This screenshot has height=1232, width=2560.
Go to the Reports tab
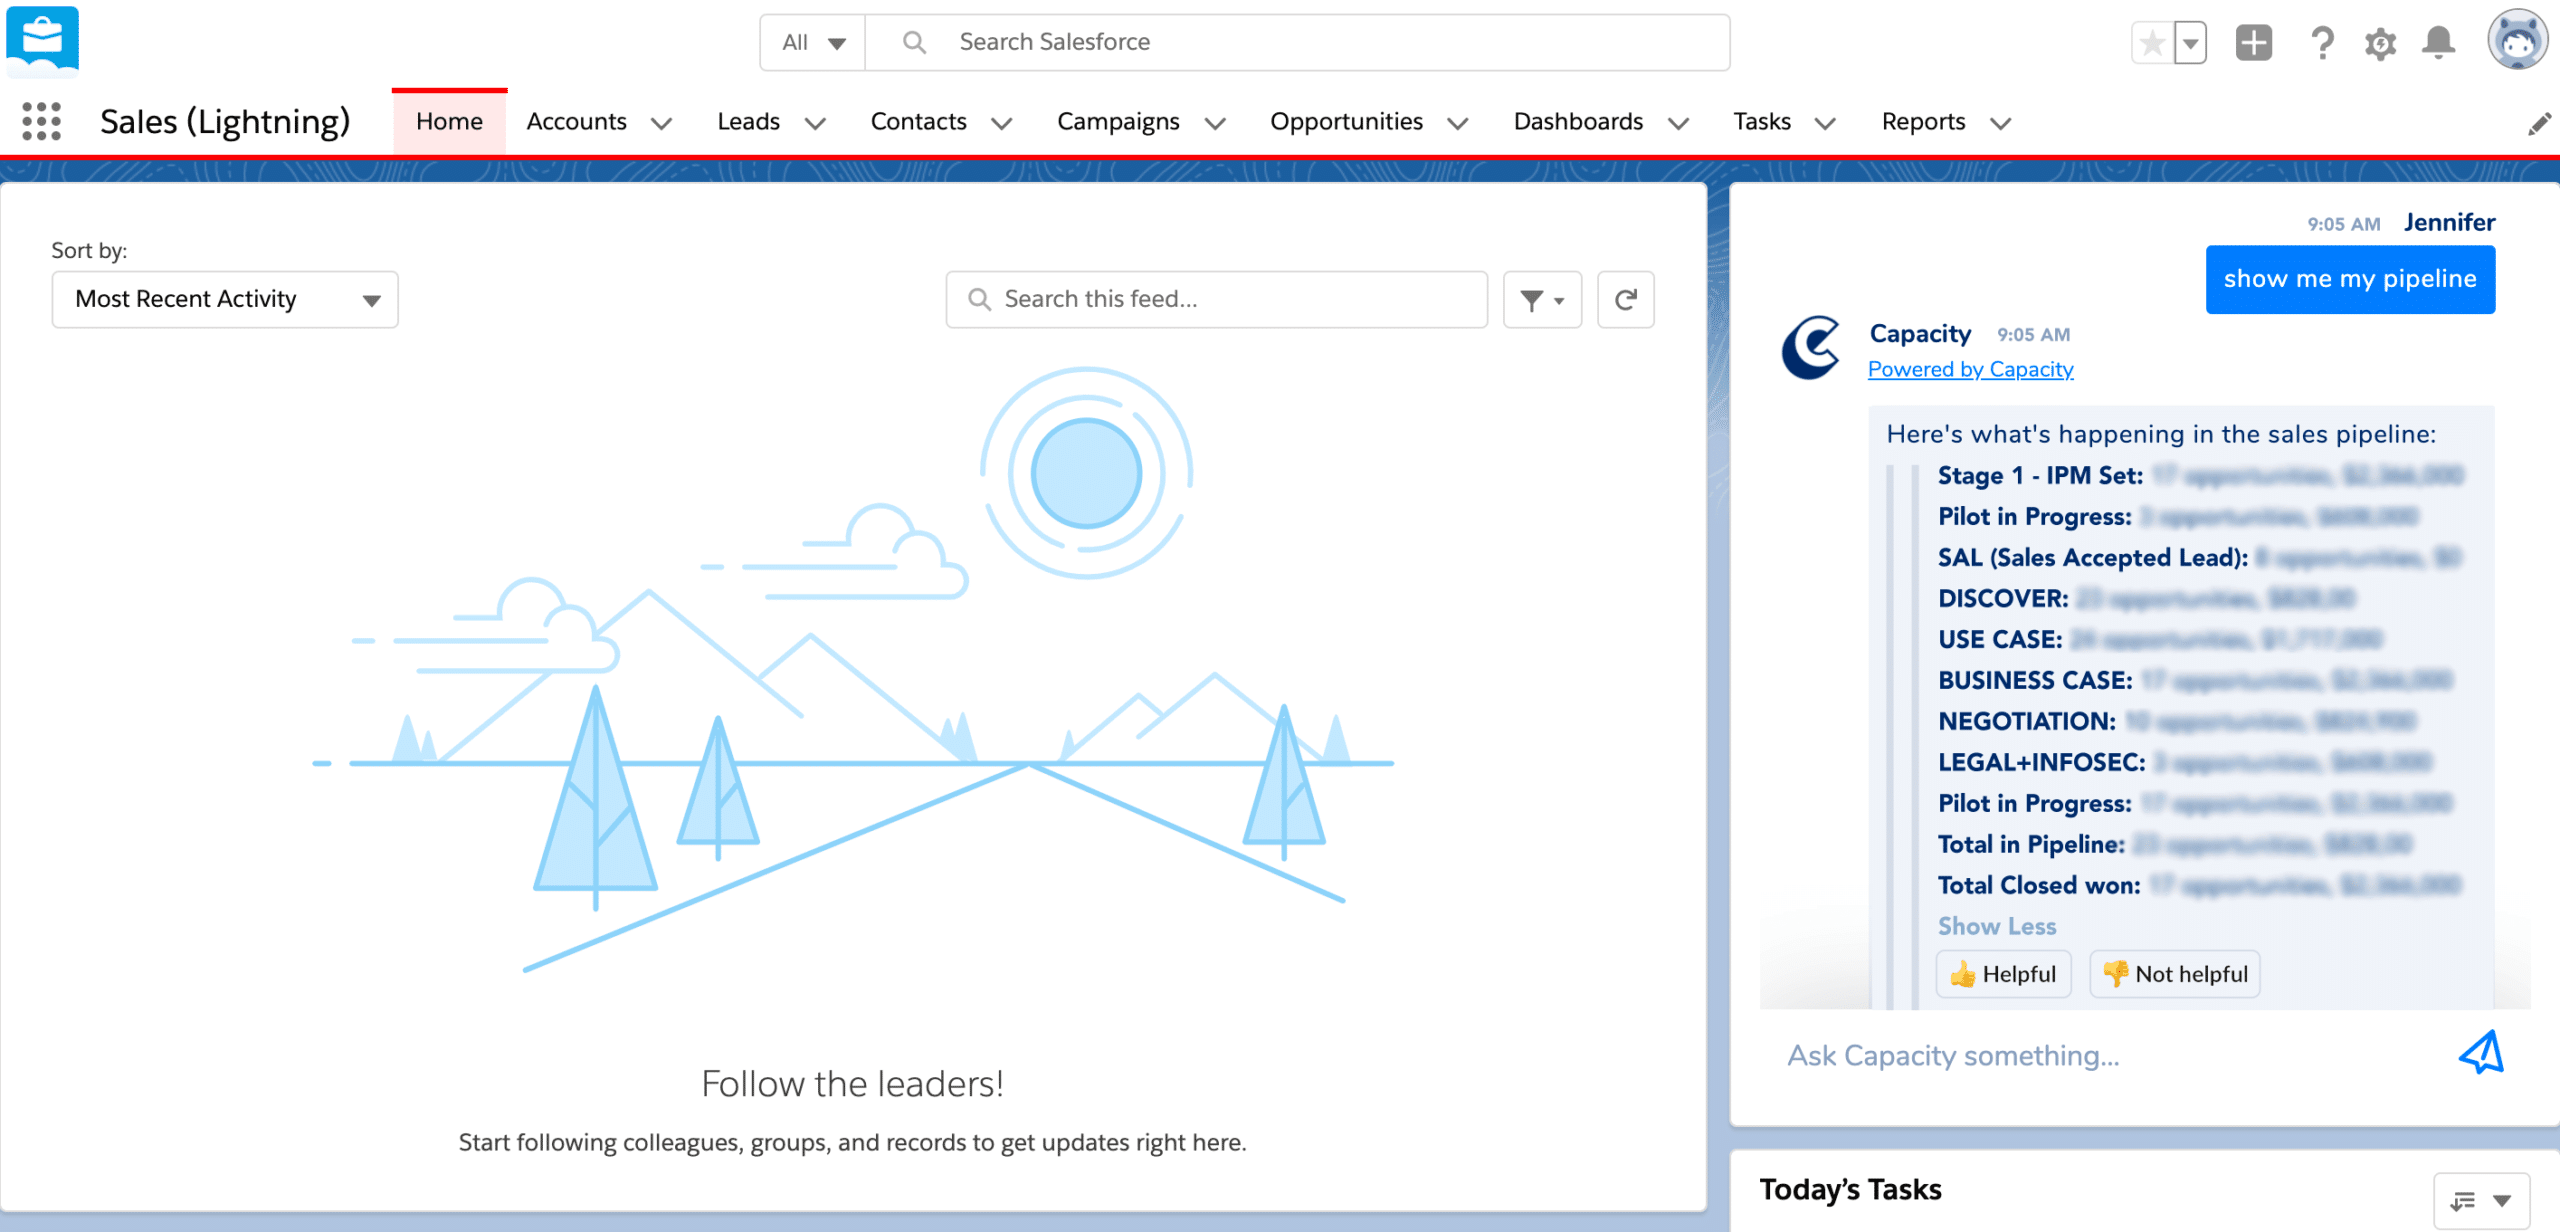coord(1923,122)
